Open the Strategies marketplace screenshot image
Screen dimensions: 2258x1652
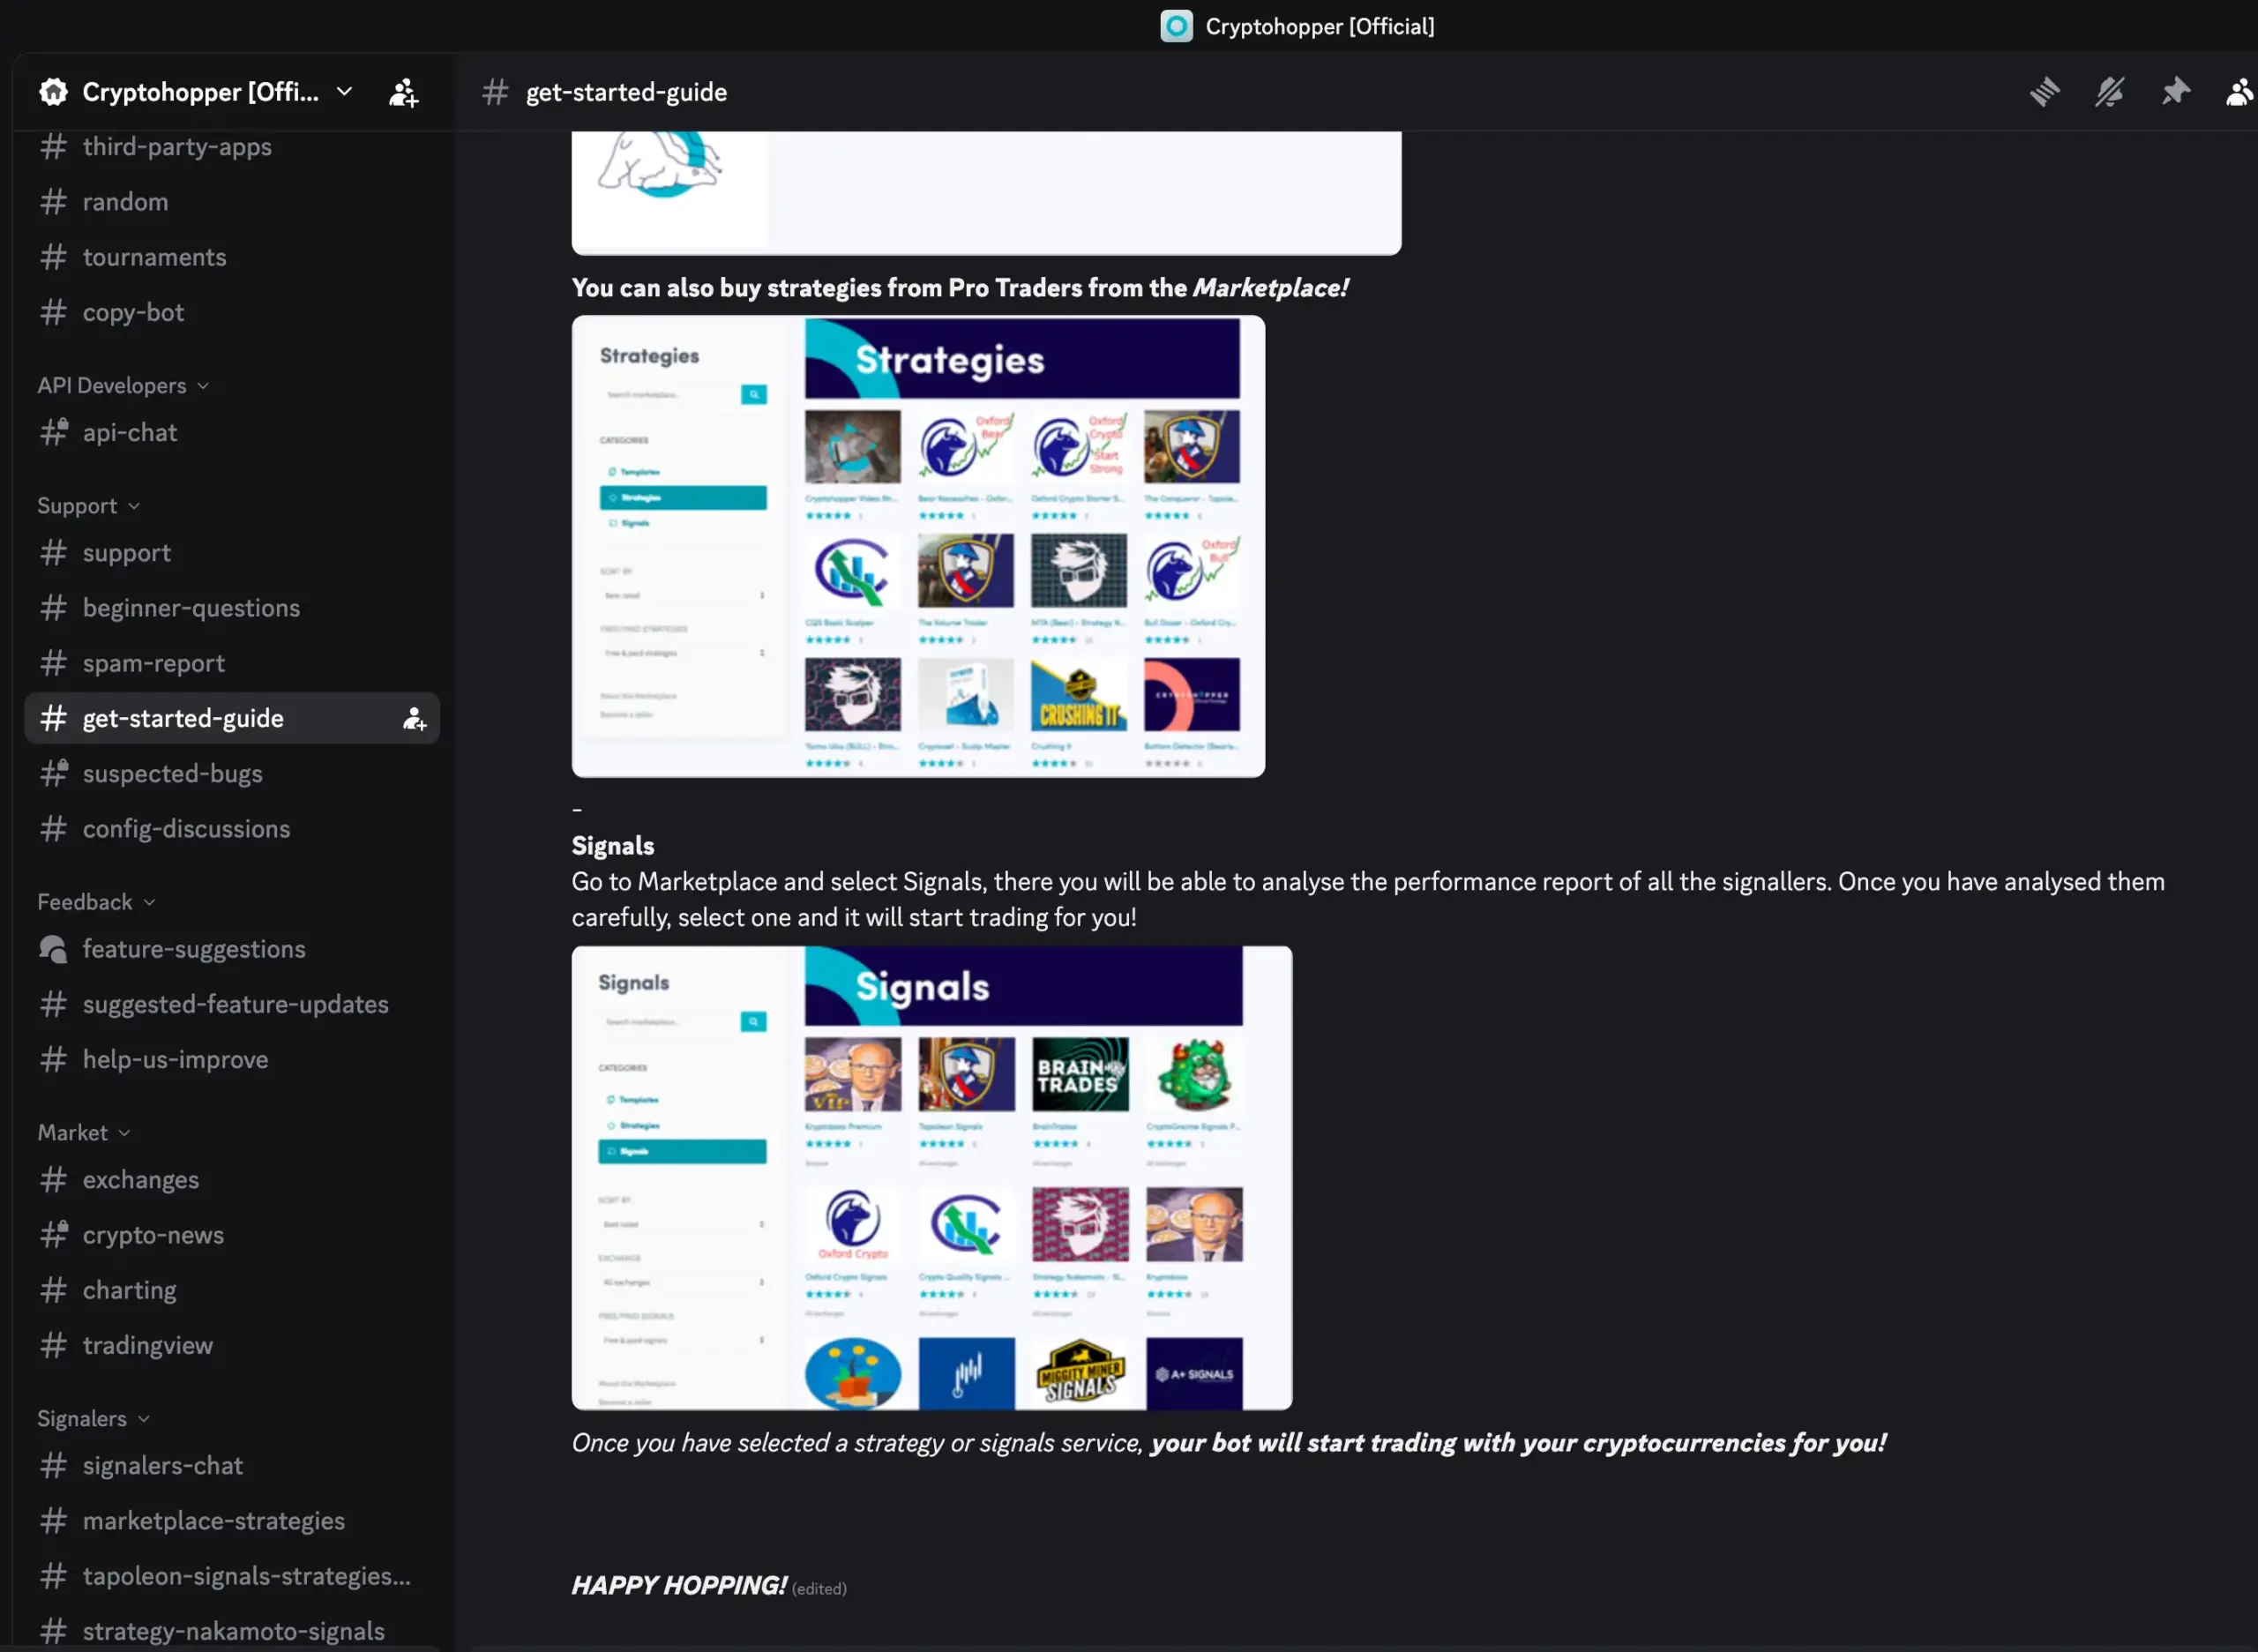click(x=918, y=547)
